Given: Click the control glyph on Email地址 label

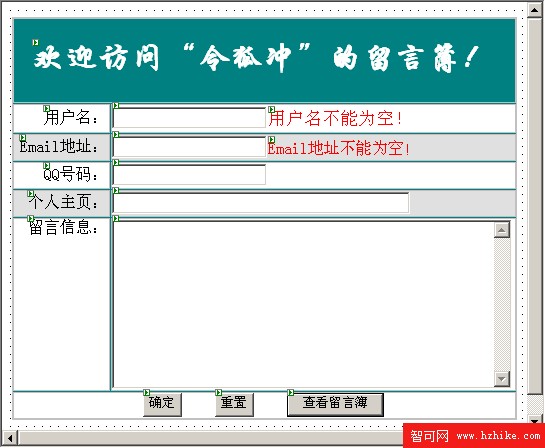Looking at the screenshot, I should coord(23,138).
